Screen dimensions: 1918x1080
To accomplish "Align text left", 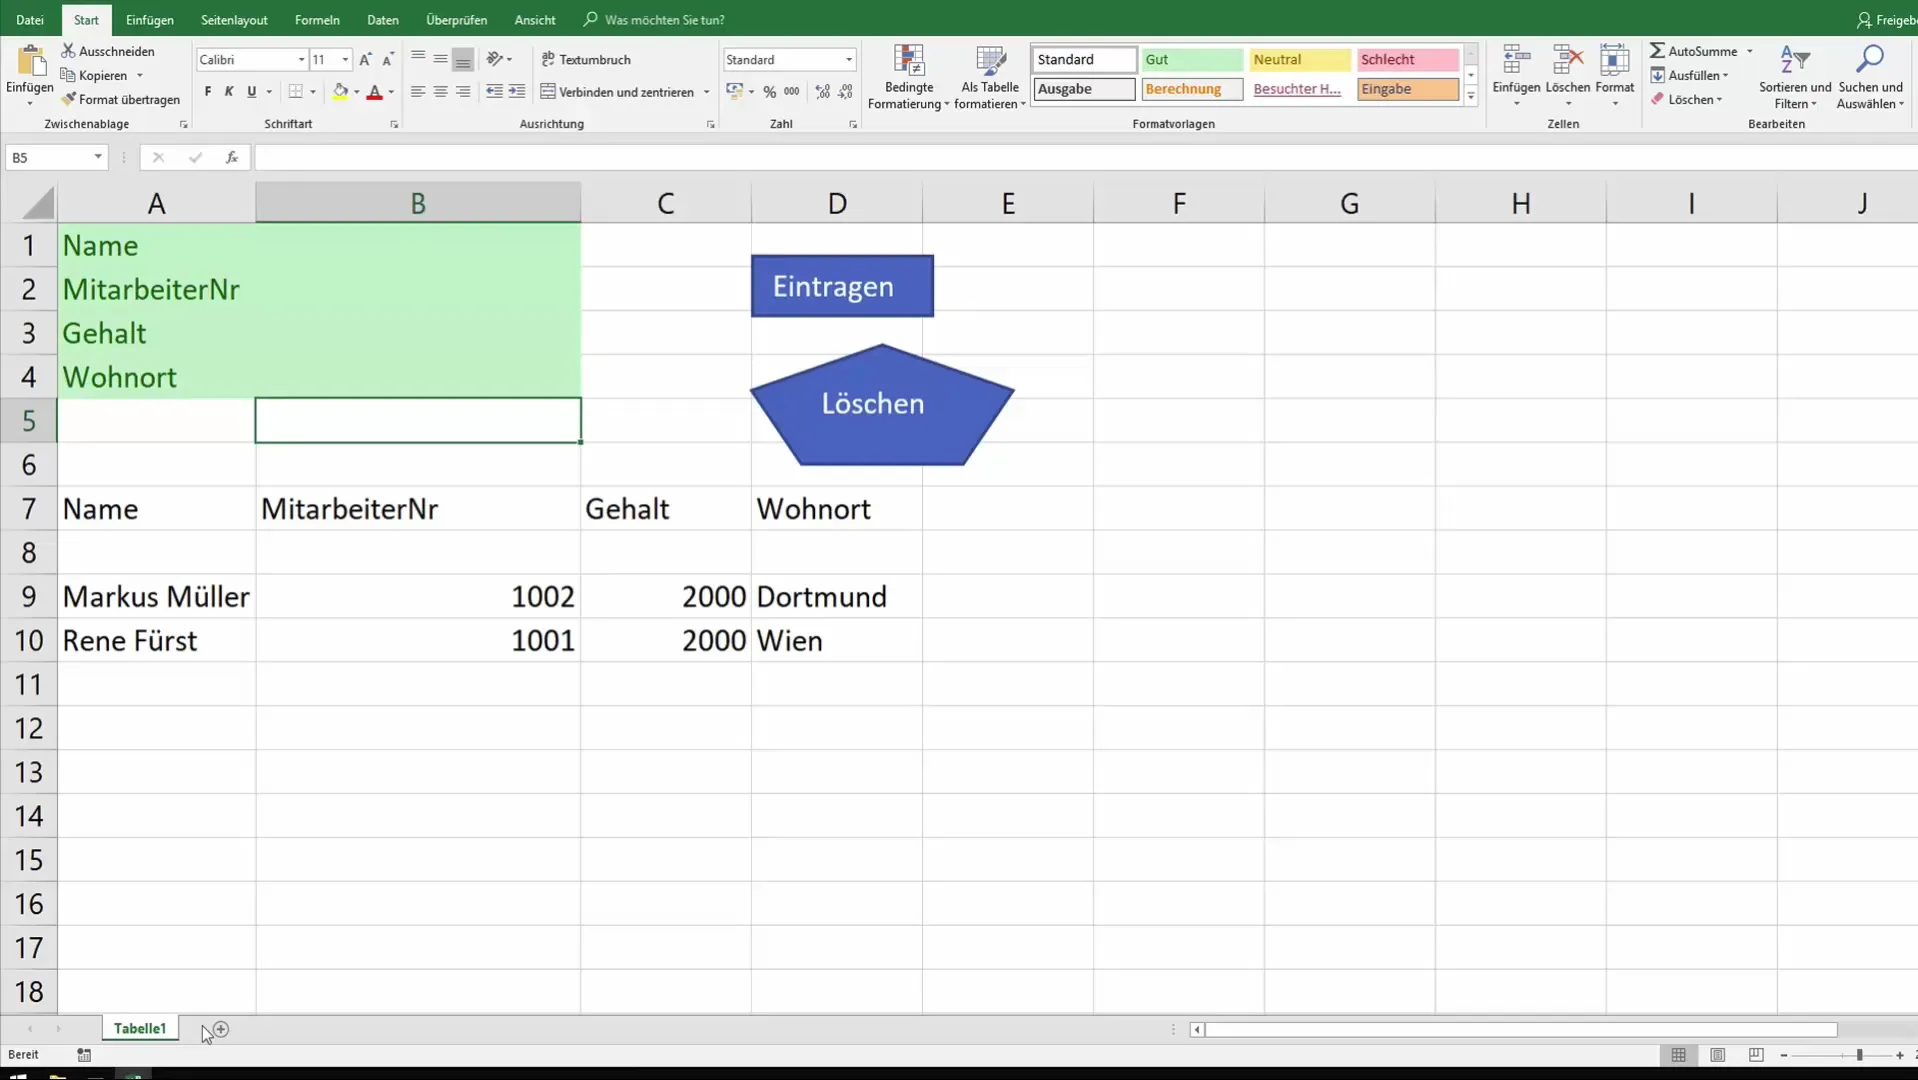I will tap(418, 92).
